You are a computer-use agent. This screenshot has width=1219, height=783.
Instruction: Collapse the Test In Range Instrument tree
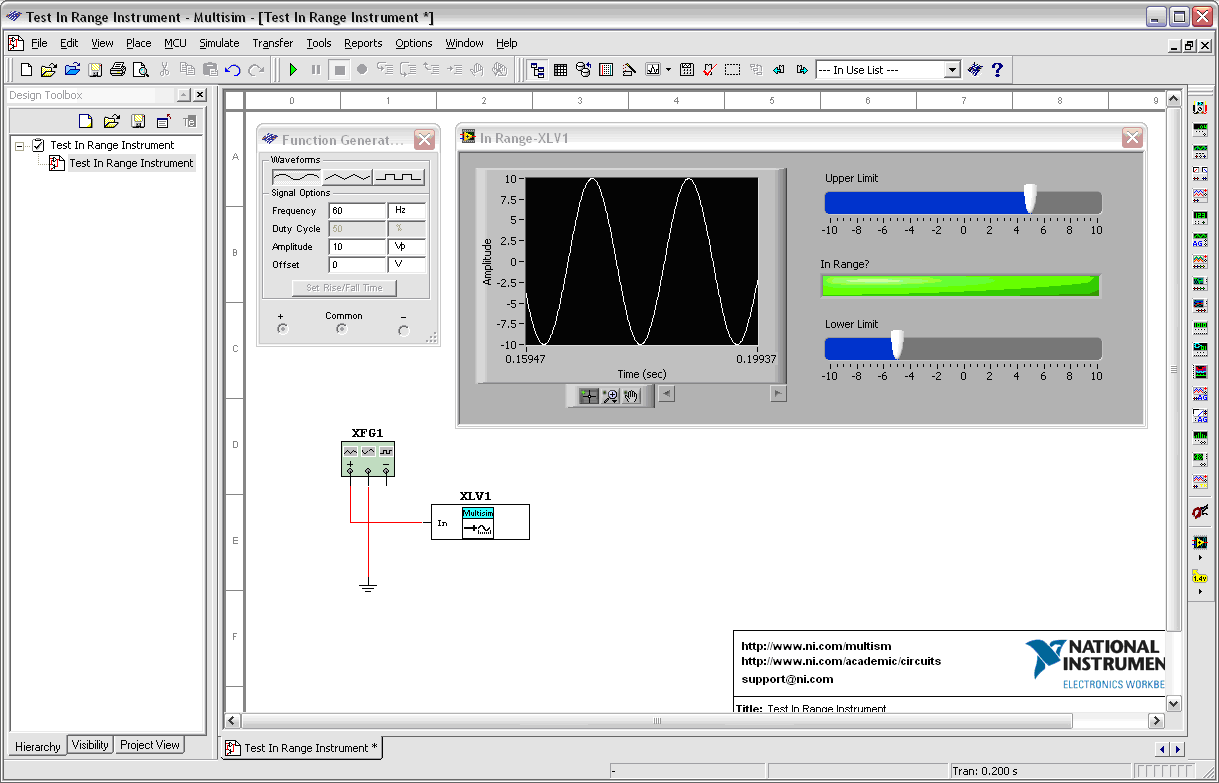tap(19, 146)
